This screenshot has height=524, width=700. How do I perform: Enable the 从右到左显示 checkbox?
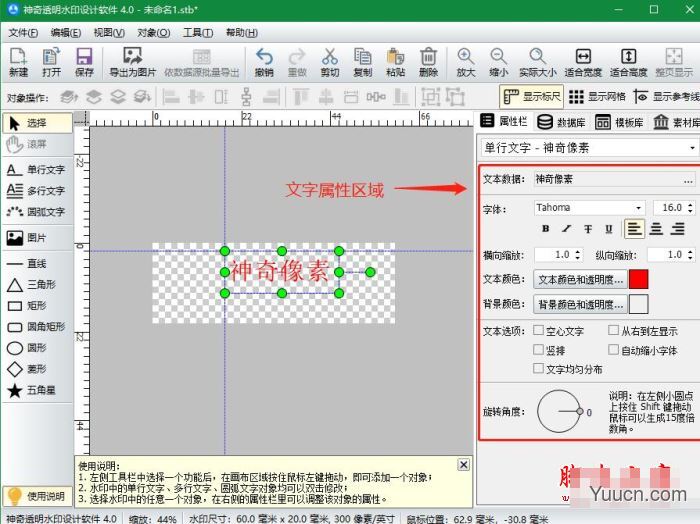[x=613, y=330]
